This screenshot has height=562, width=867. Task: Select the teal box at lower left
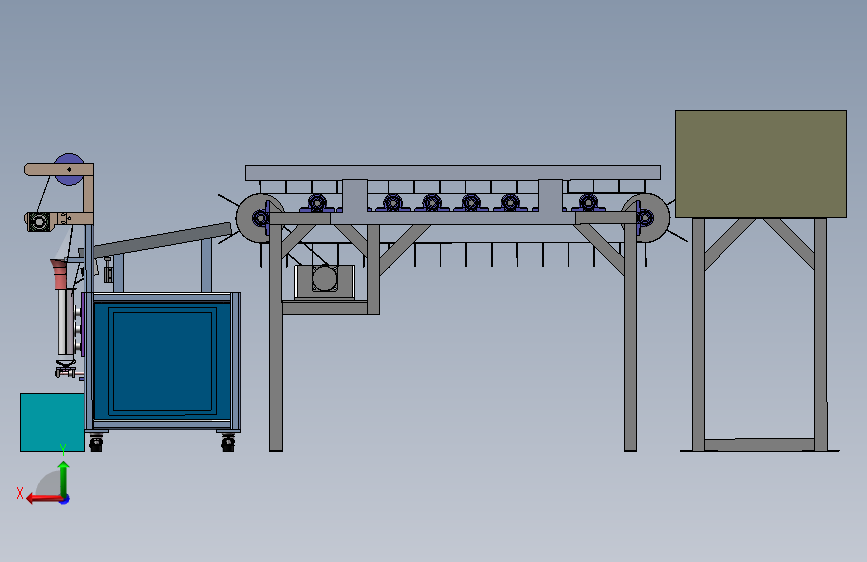tap(52, 422)
